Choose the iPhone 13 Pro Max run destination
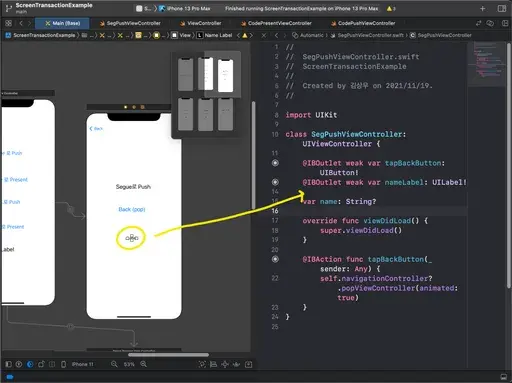This screenshot has height=383, width=512. pyautogui.click(x=185, y=8)
